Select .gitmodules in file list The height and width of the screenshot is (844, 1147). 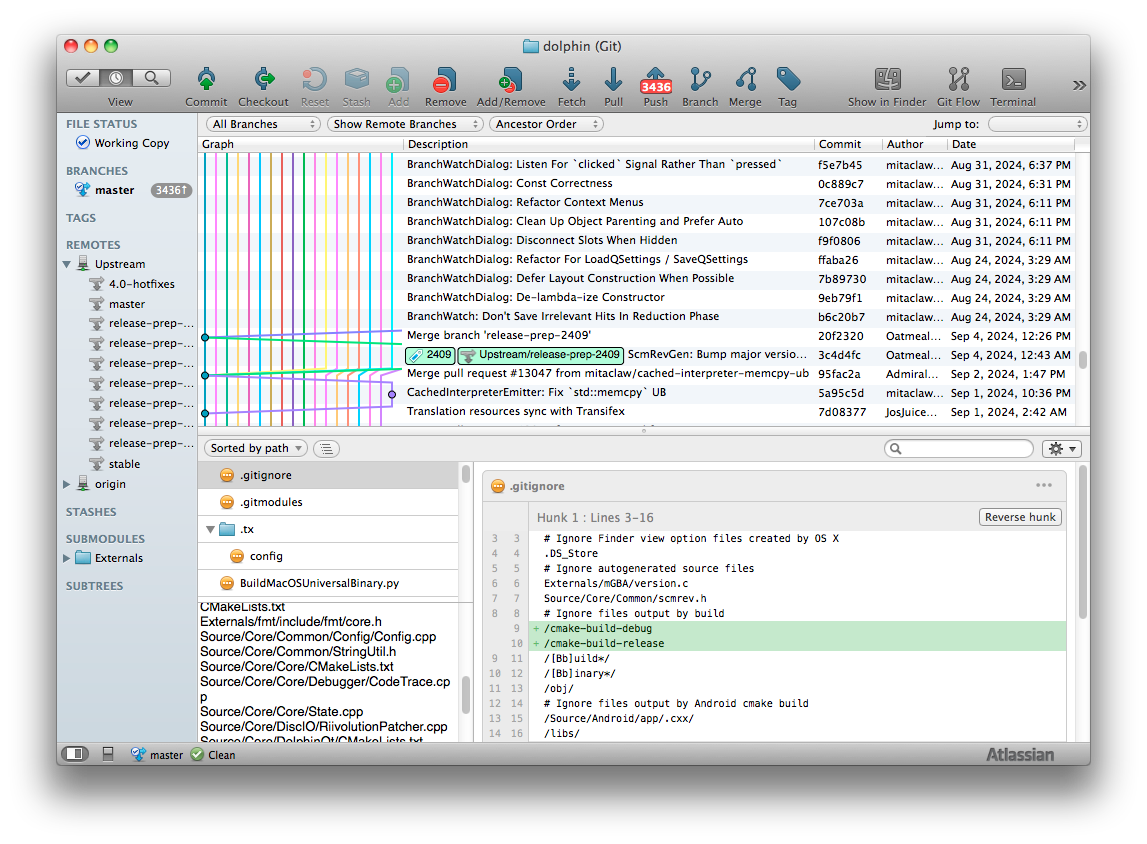point(328,502)
